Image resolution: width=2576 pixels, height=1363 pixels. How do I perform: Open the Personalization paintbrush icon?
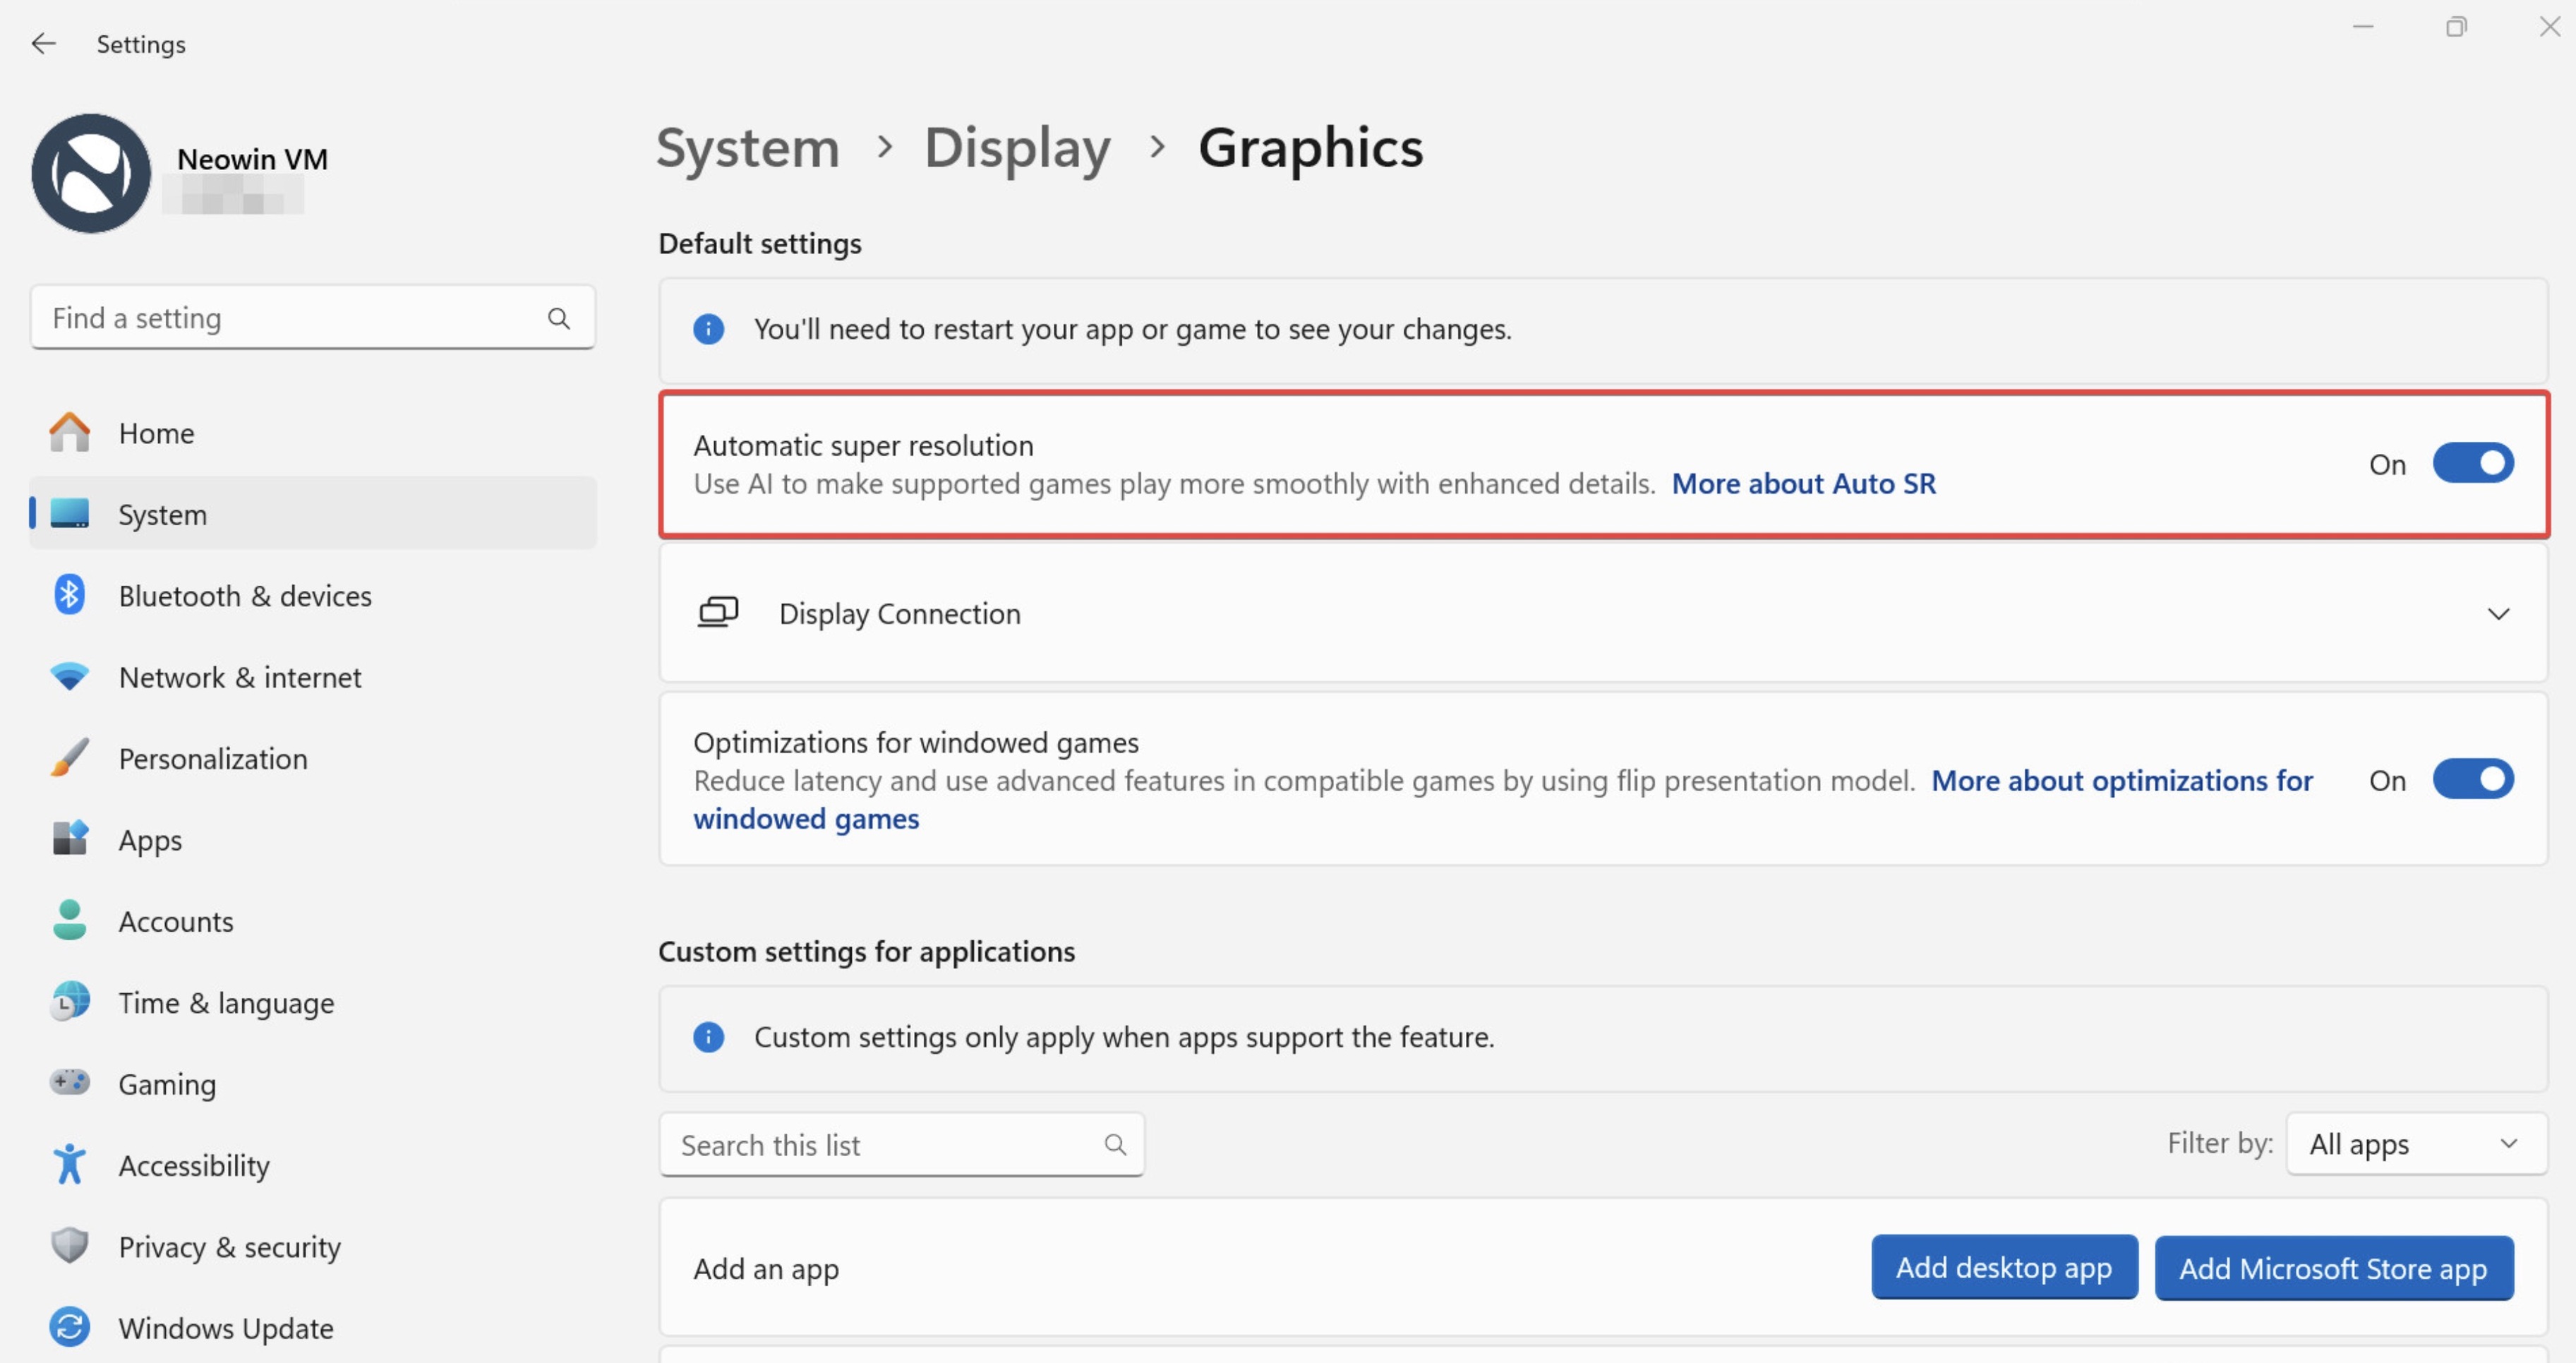point(69,758)
